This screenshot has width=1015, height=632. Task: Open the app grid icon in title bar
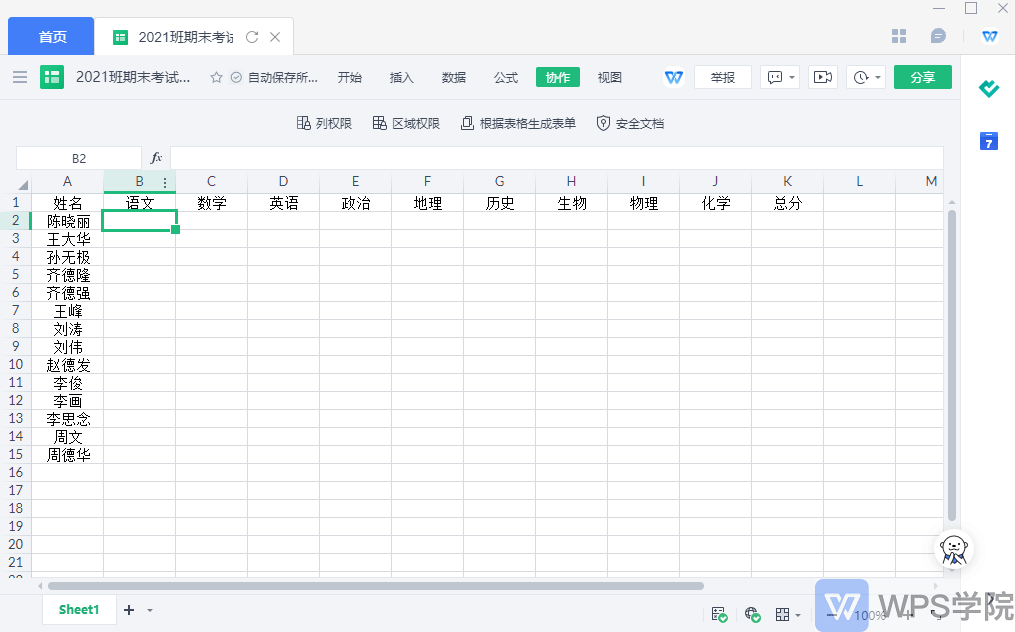(x=898, y=36)
